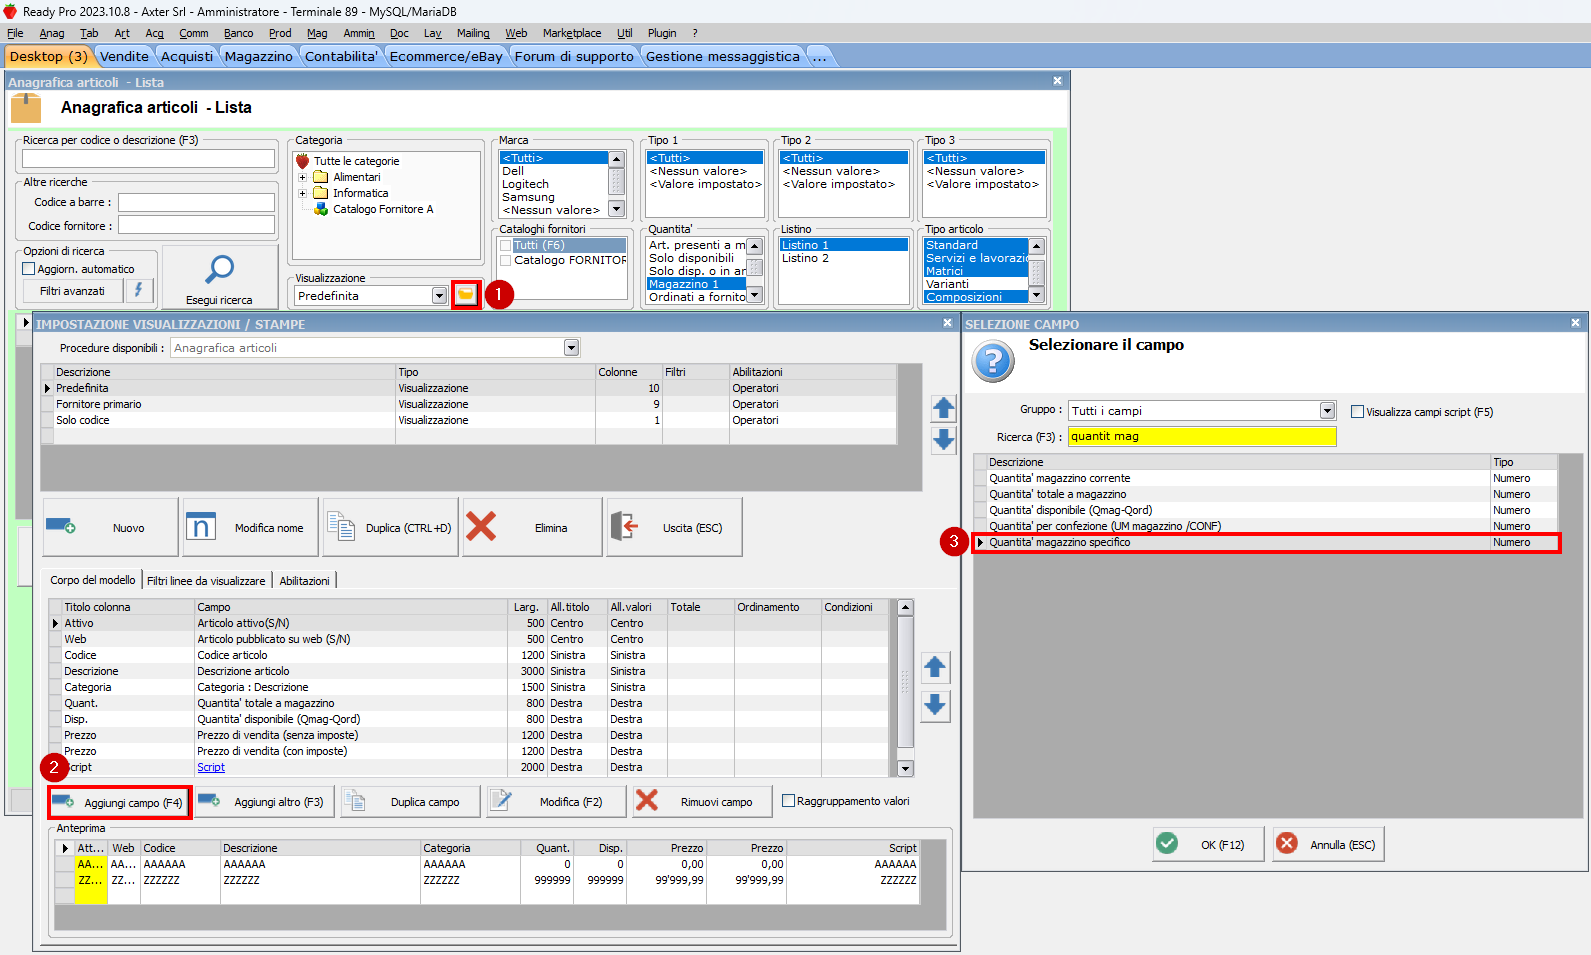Click the Tipo articolo list scroll down arrow
The height and width of the screenshot is (955, 1591).
pos(1036,295)
